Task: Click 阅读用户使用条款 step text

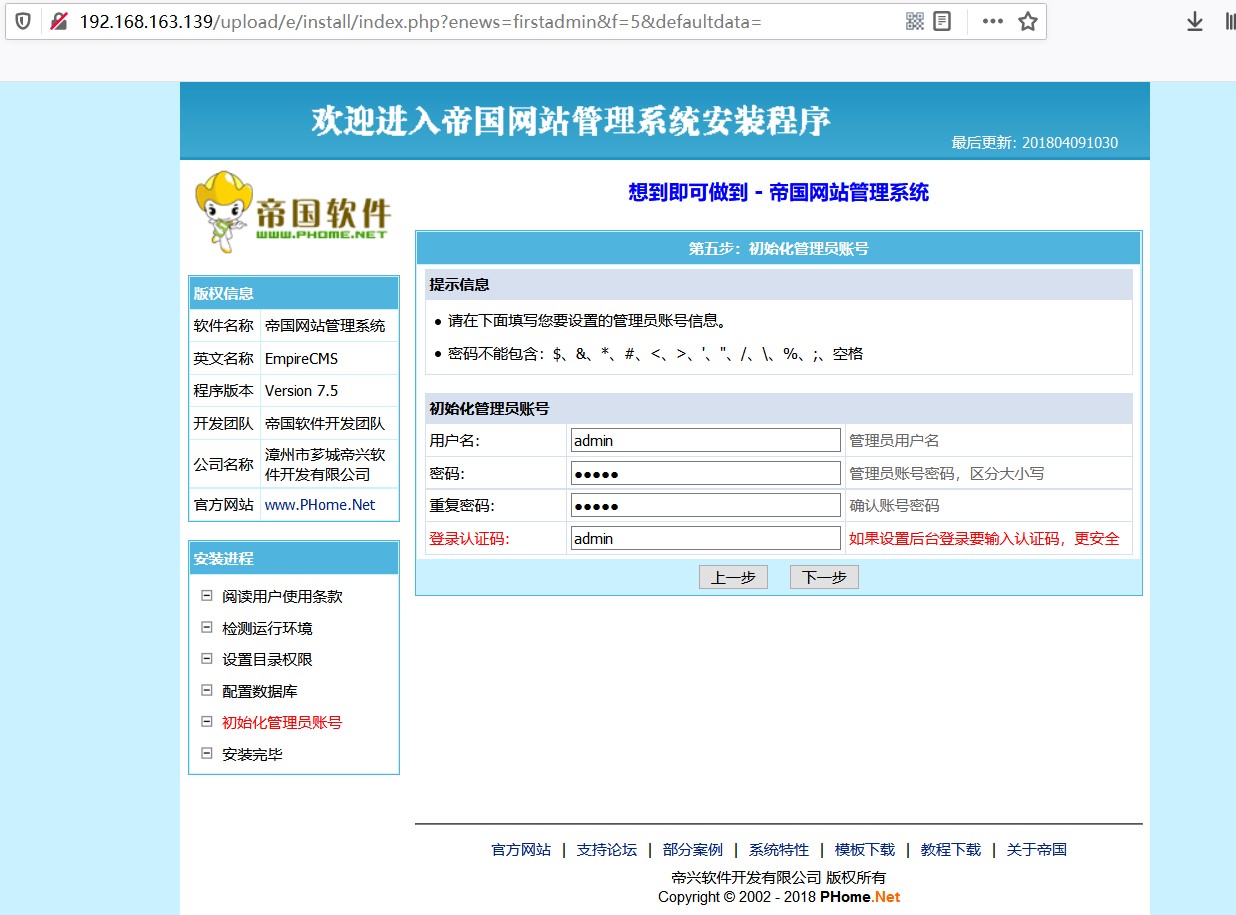Action: (x=282, y=596)
